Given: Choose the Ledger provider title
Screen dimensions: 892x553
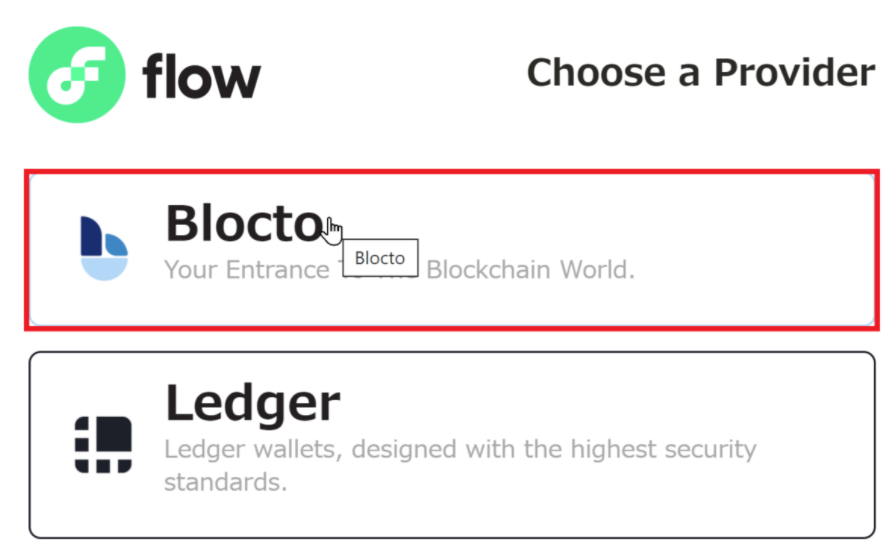Looking at the screenshot, I should click(x=252, y=404).
